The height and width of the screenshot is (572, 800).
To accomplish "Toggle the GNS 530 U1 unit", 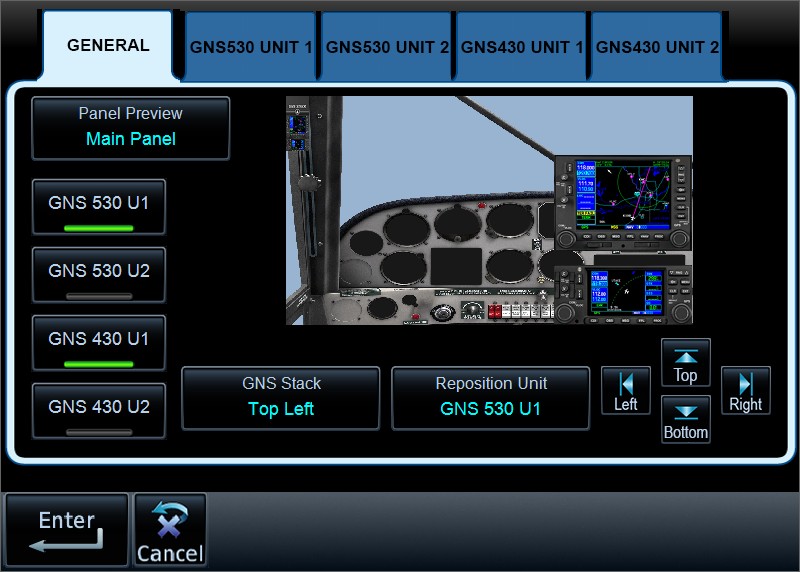I will (98, 207).
